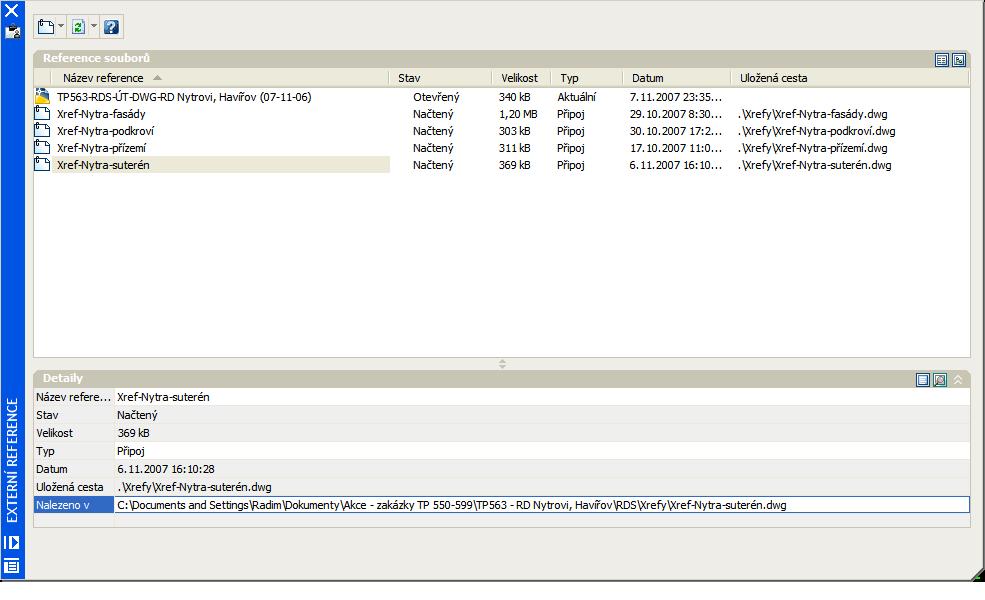Select the Xref-Nytra-fasády reference
The image size is (985, 600).
(101, 114)
